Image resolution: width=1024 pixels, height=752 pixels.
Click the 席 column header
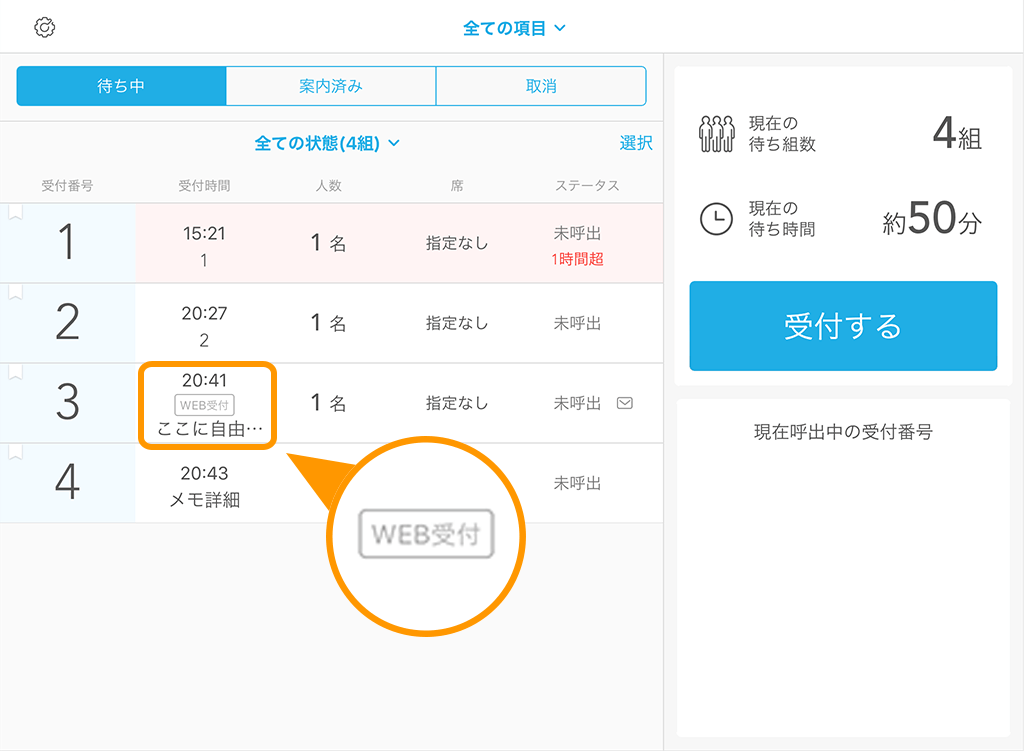[x=456, y=185]
